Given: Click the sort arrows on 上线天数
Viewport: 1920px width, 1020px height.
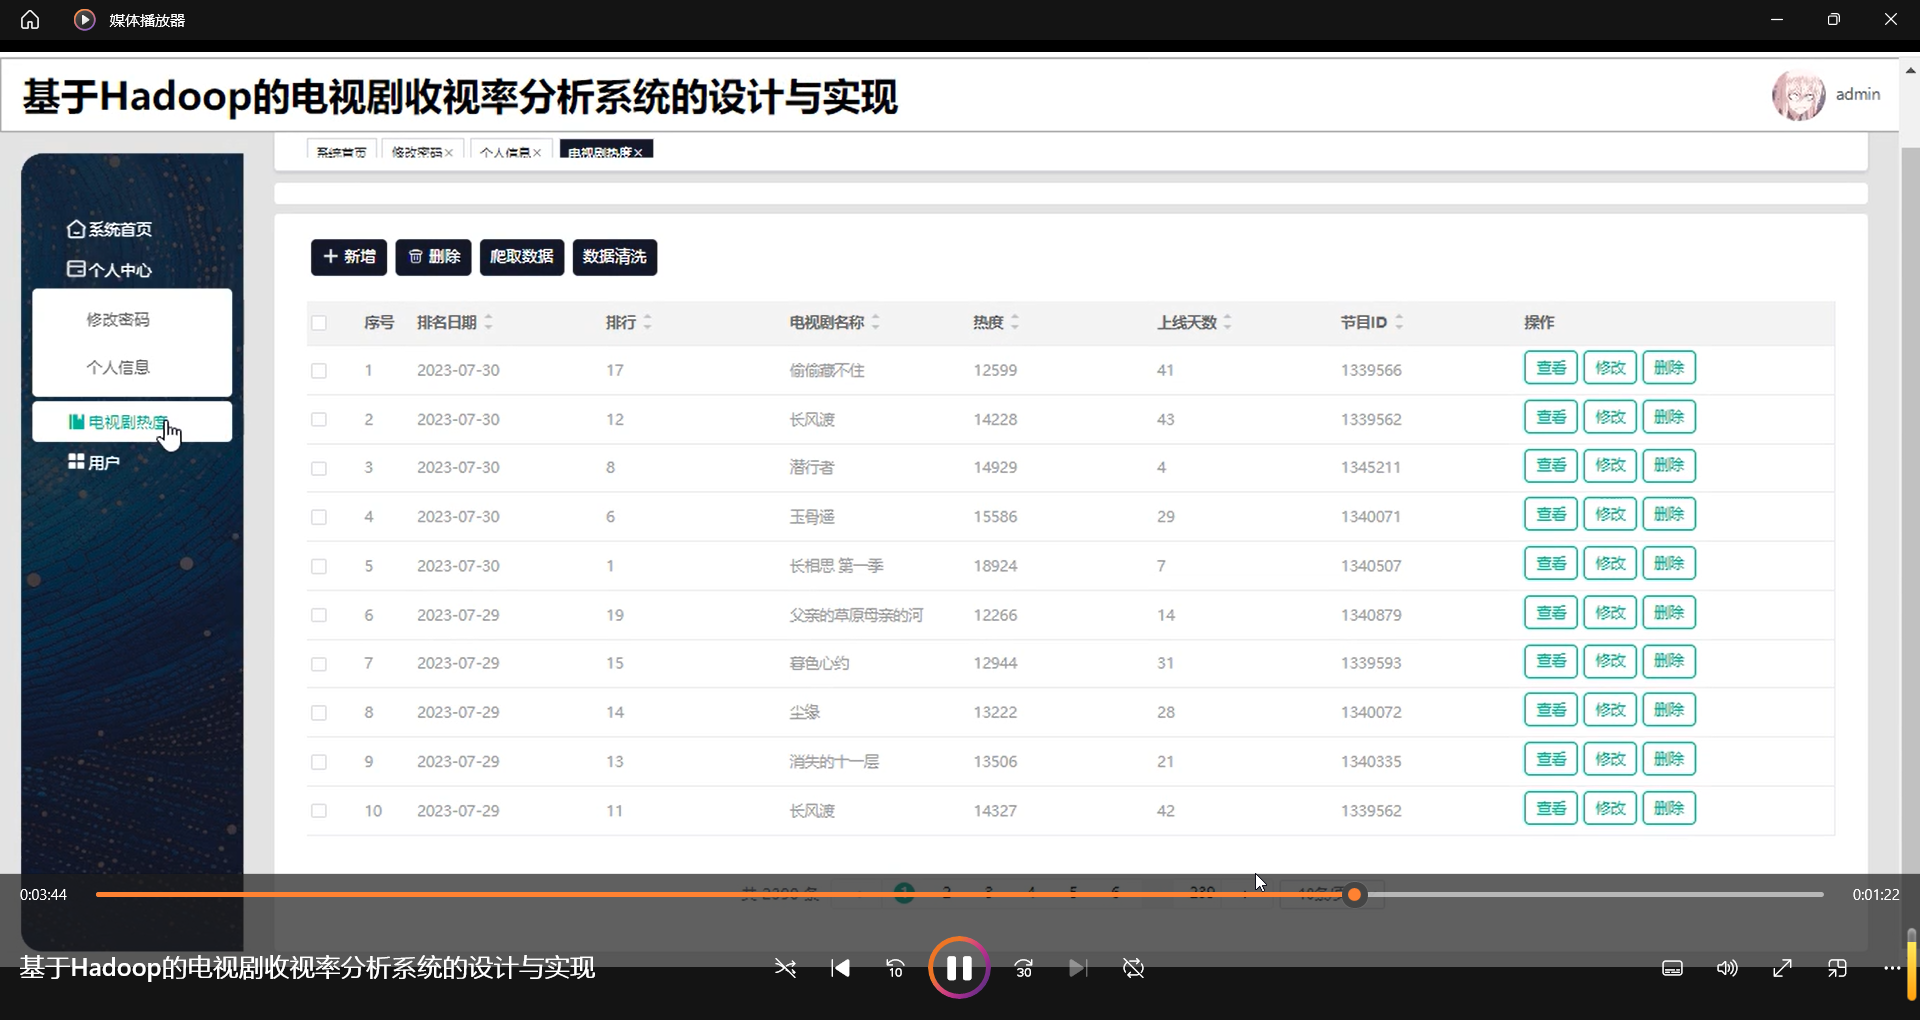Looking at the screenshot, I should (1227, 322).
